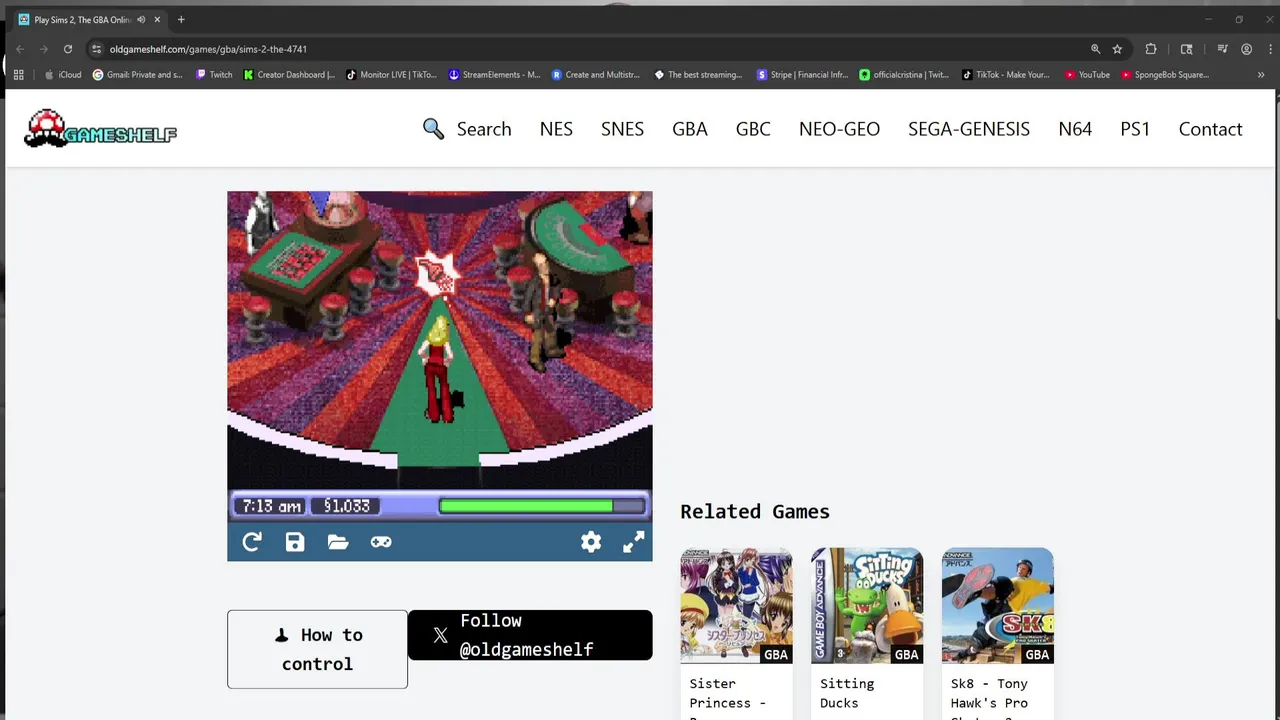Enter fullscreen mode for the game
Viewport: 1280px width, 720px height.
point(634,542)
